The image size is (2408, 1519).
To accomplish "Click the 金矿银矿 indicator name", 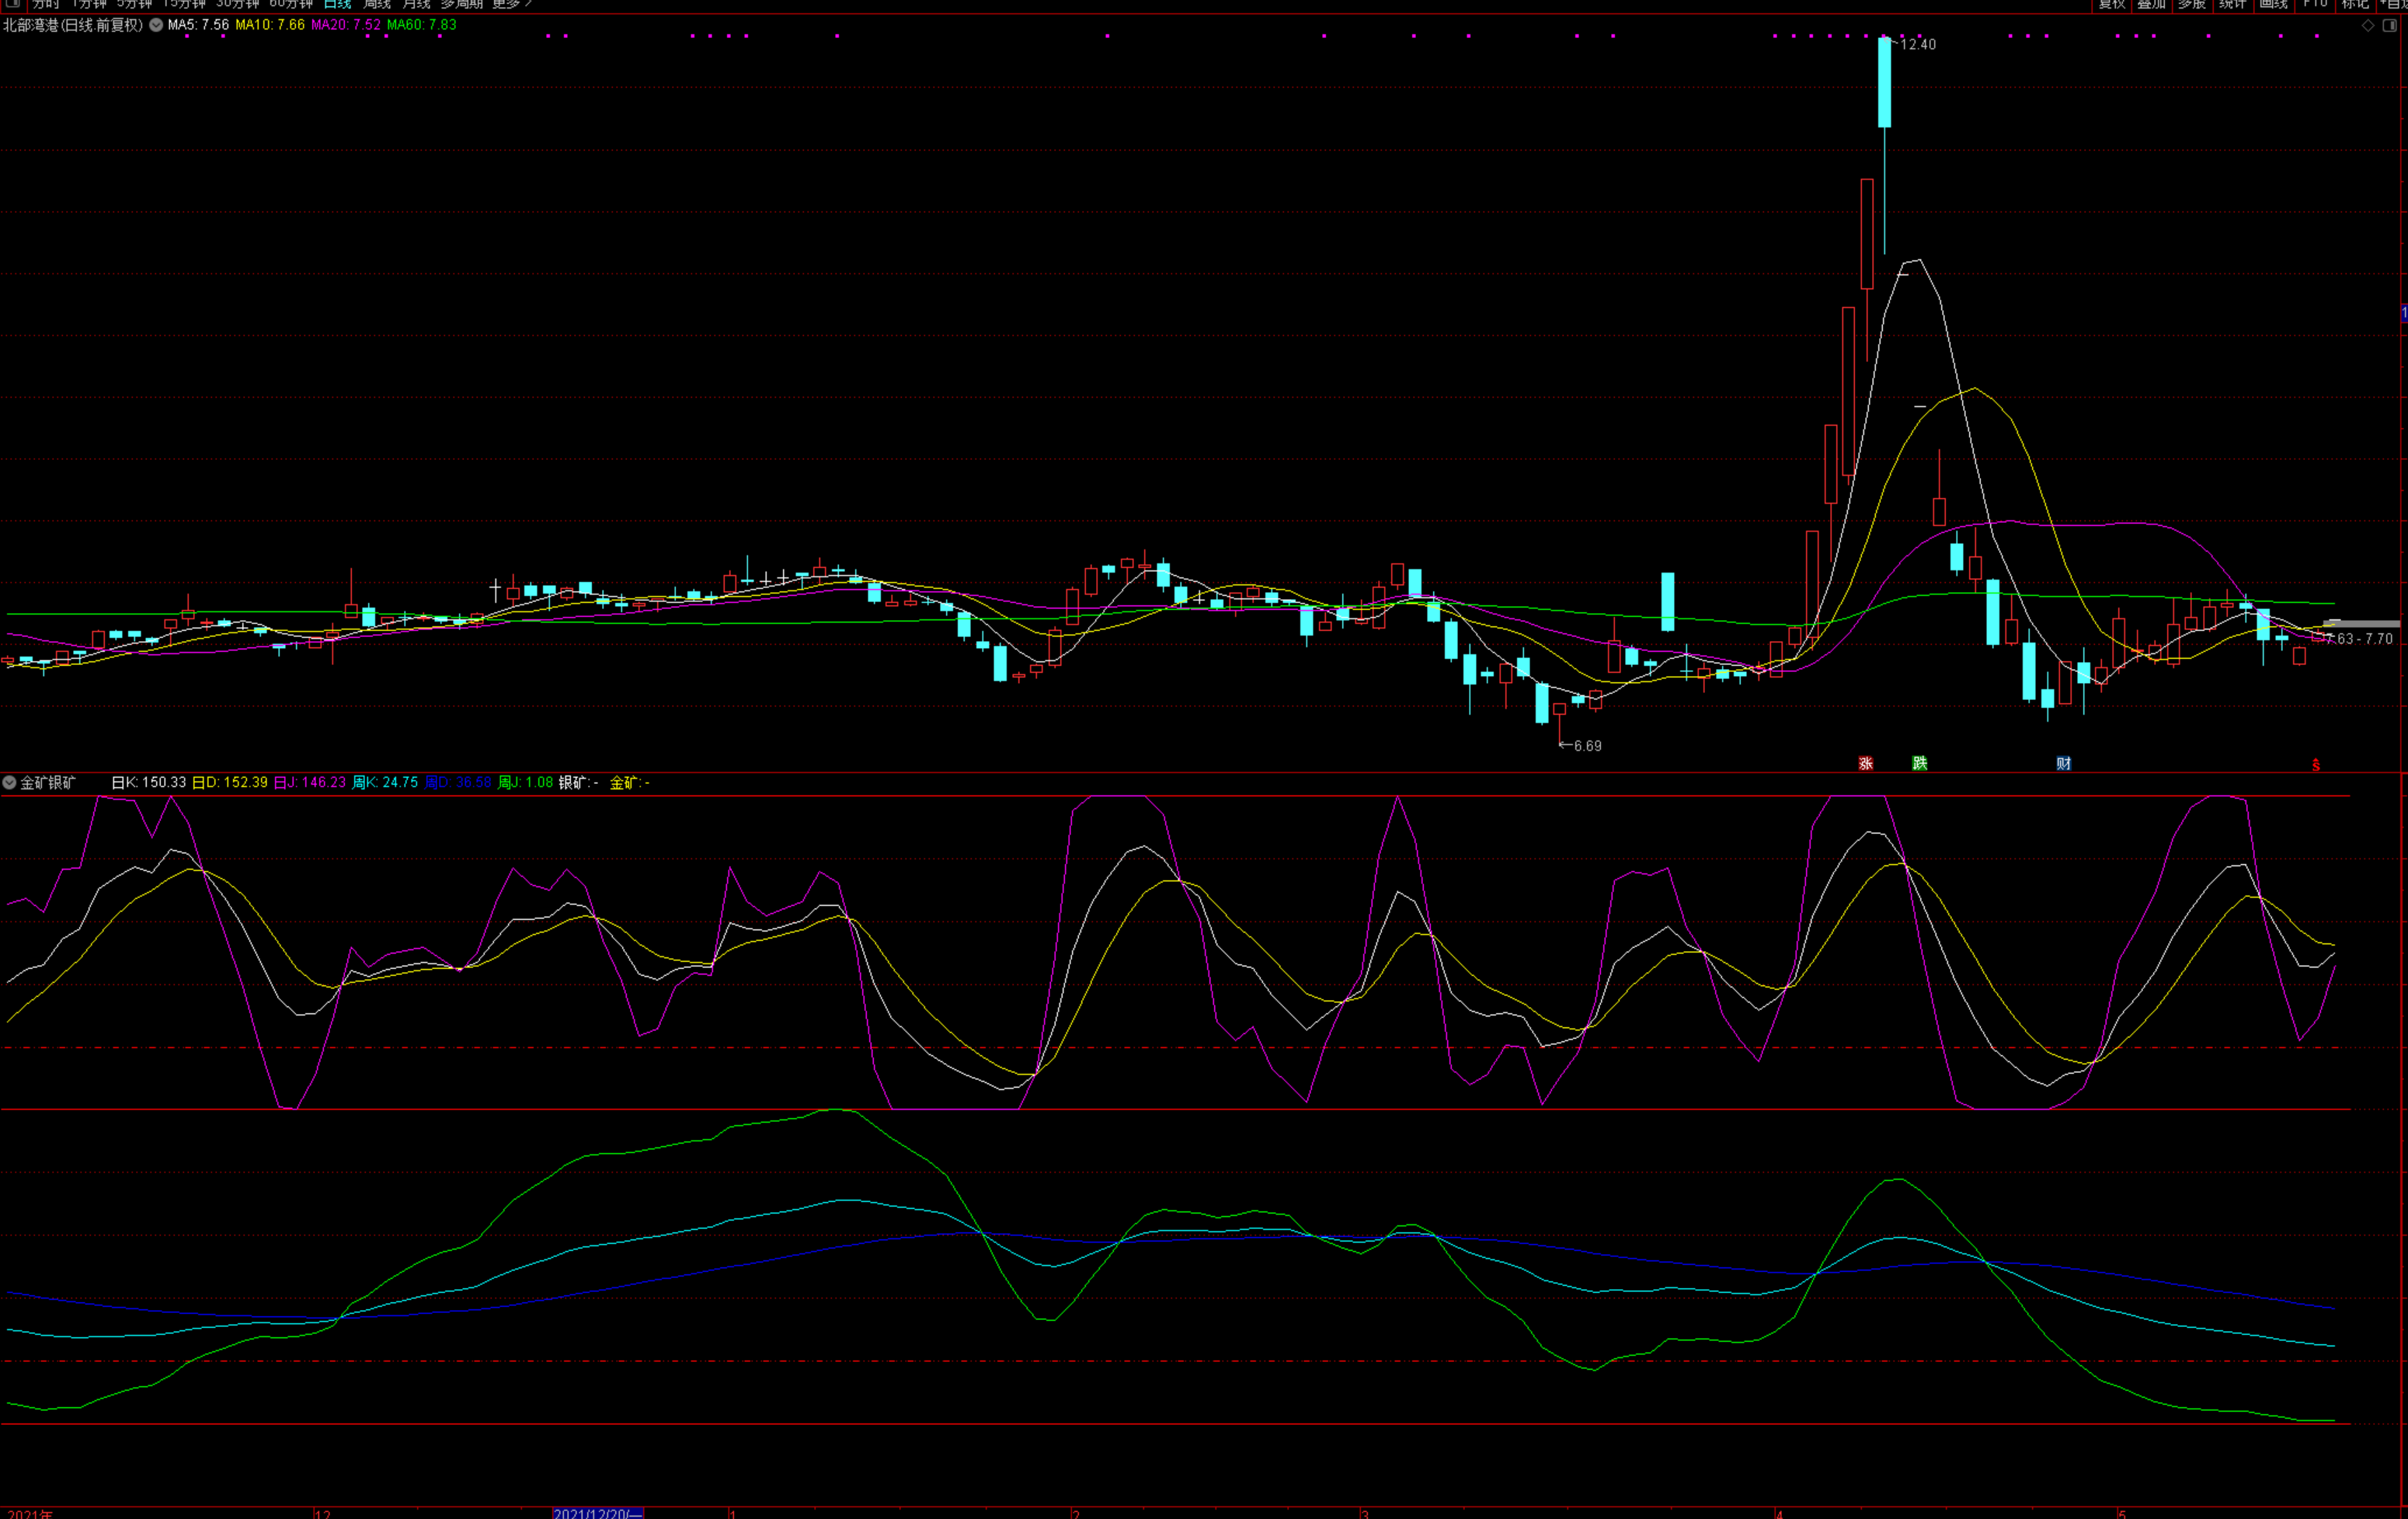I will tap(48, 782).
